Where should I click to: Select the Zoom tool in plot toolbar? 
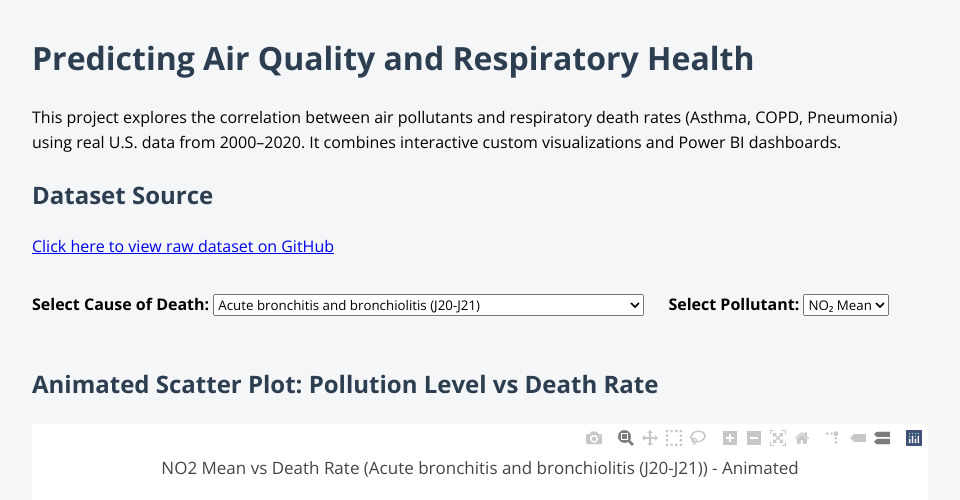626,438
